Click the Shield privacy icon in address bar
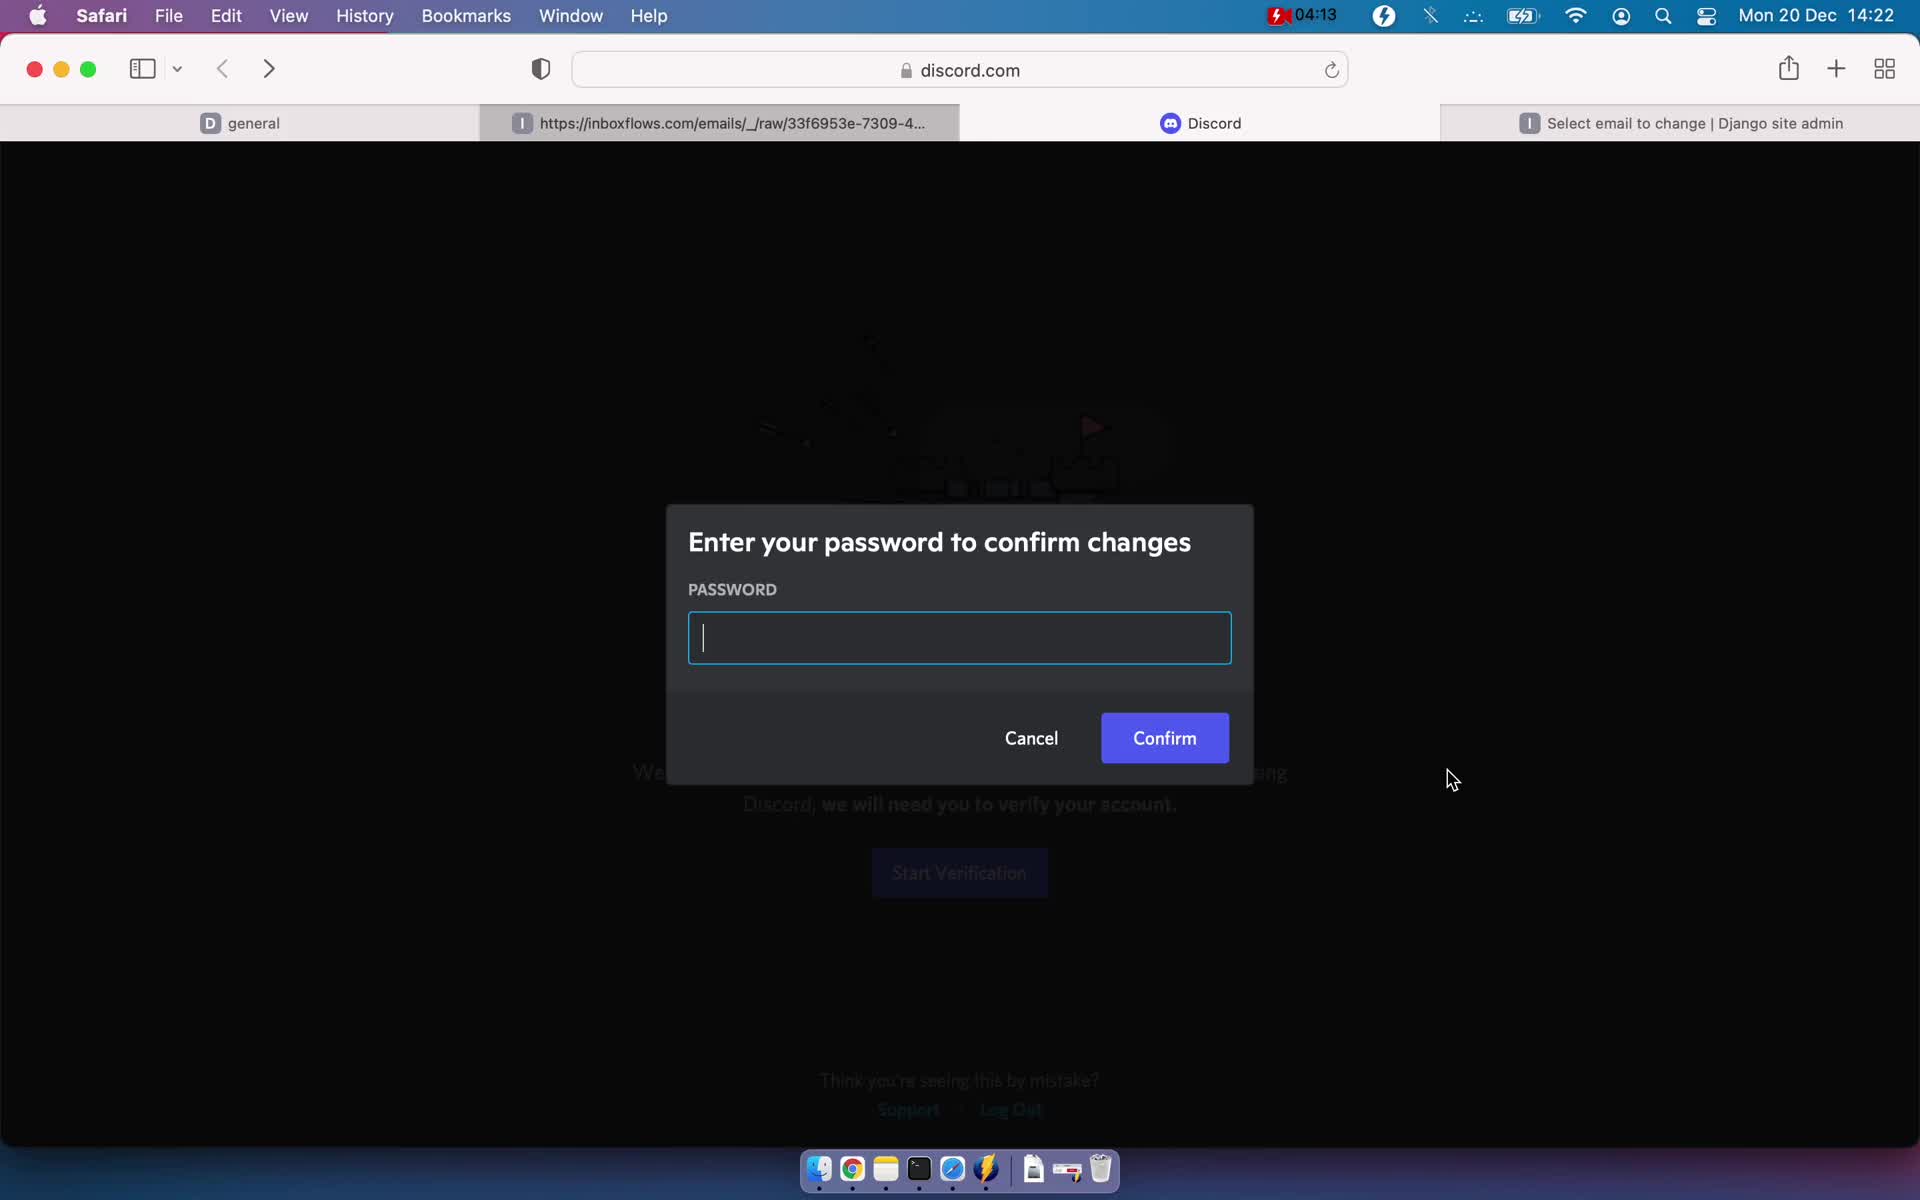Viewport: 1920px width, 1200px height. pos(540,69)
